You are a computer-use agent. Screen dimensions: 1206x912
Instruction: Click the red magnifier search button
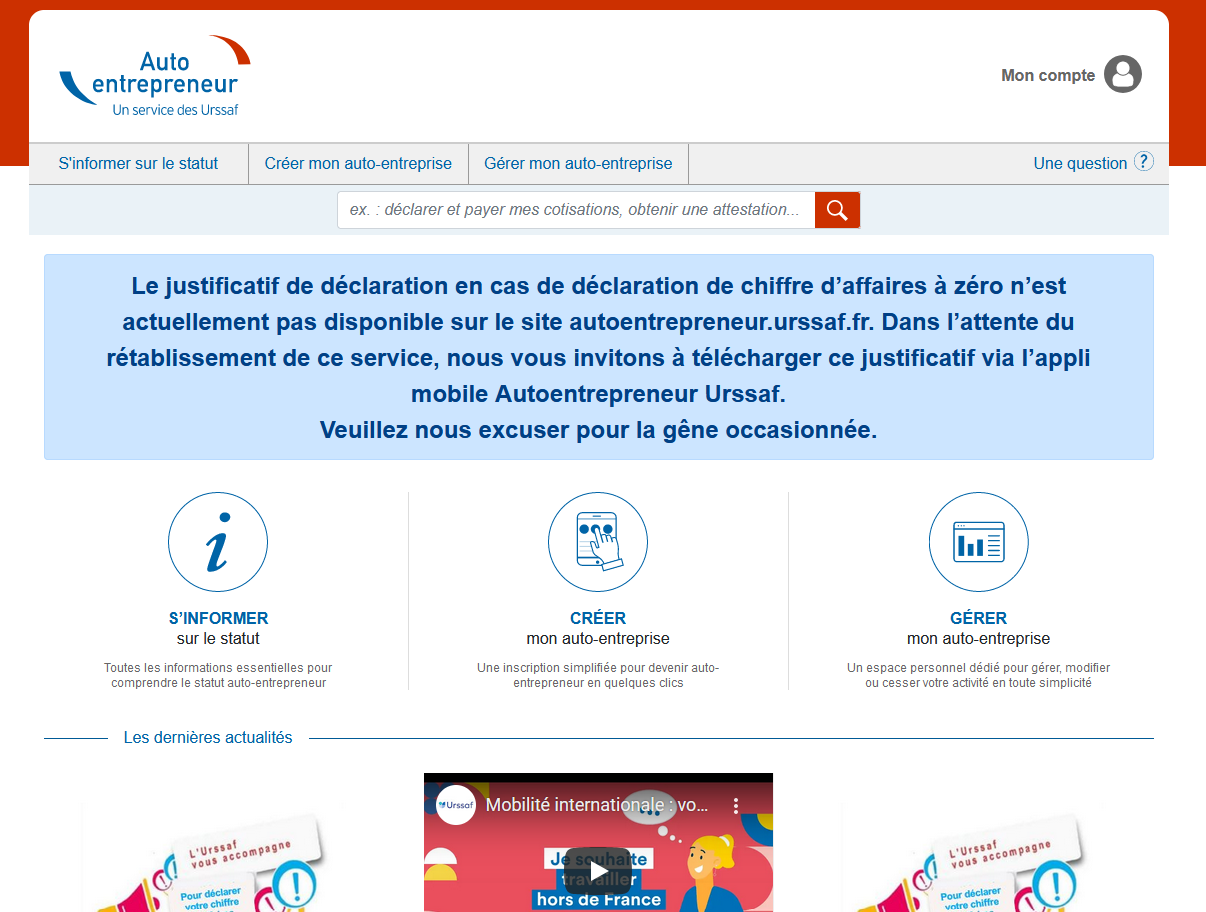point(837,210)
